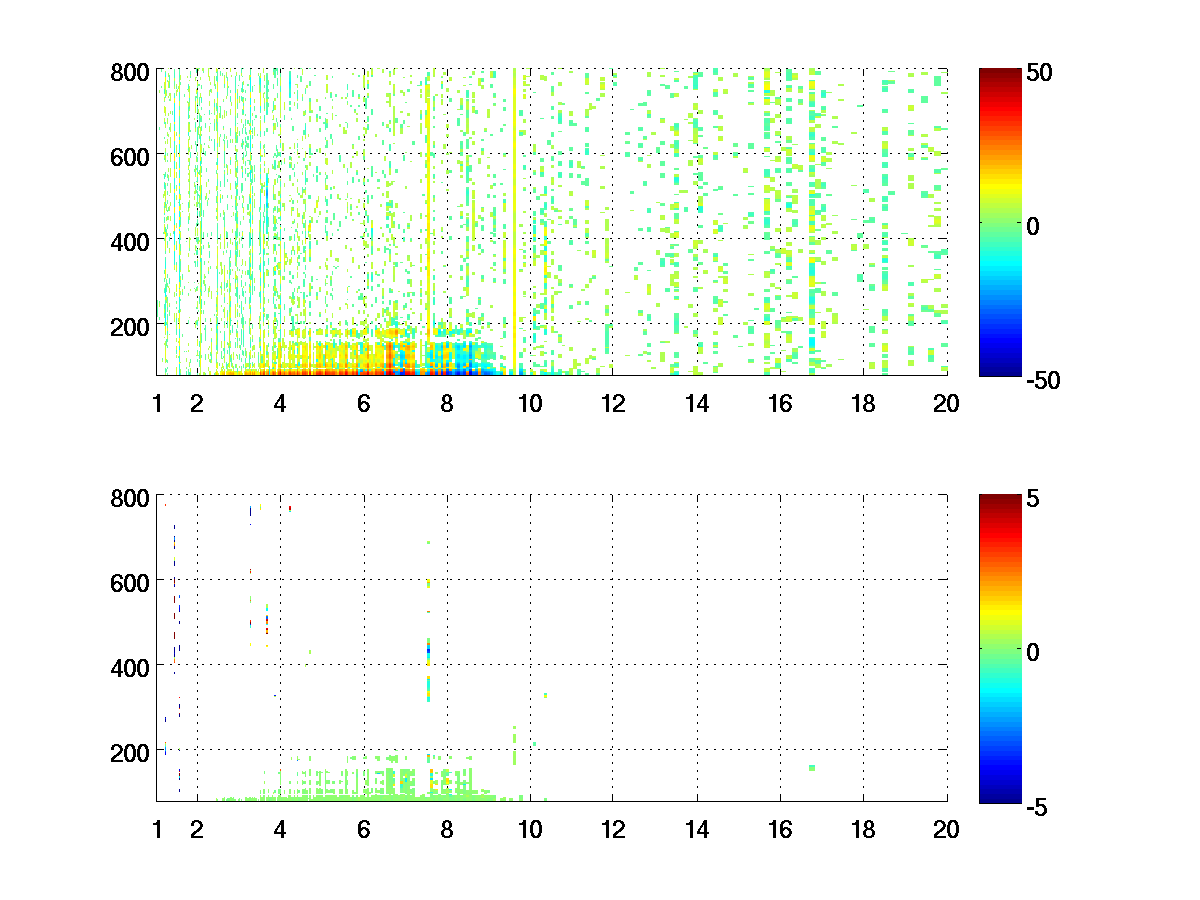1200x900 pixels.
Task: Click the y-axis tick '600' on lower plot
Action: (x=130, y=582)
